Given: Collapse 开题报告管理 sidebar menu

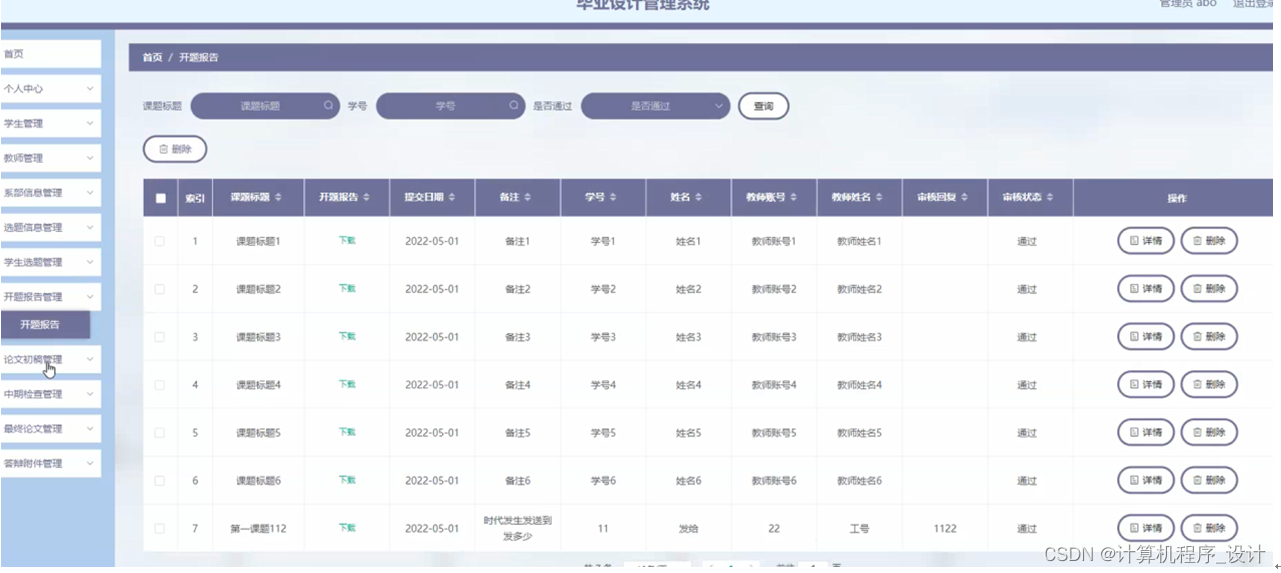Looking at the screenshot, I should point(50,297).
